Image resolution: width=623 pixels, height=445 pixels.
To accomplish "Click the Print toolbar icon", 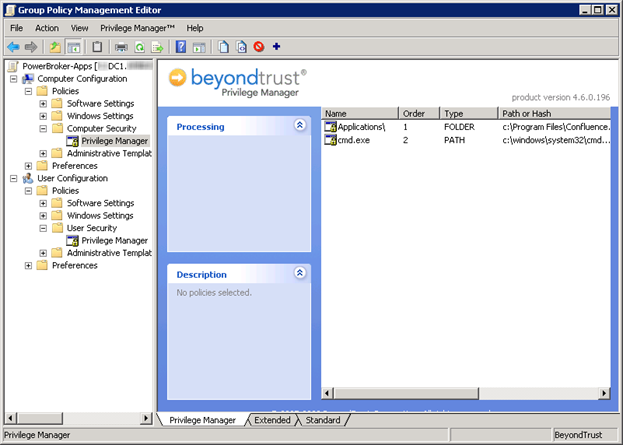I will (x=121, y=47).
